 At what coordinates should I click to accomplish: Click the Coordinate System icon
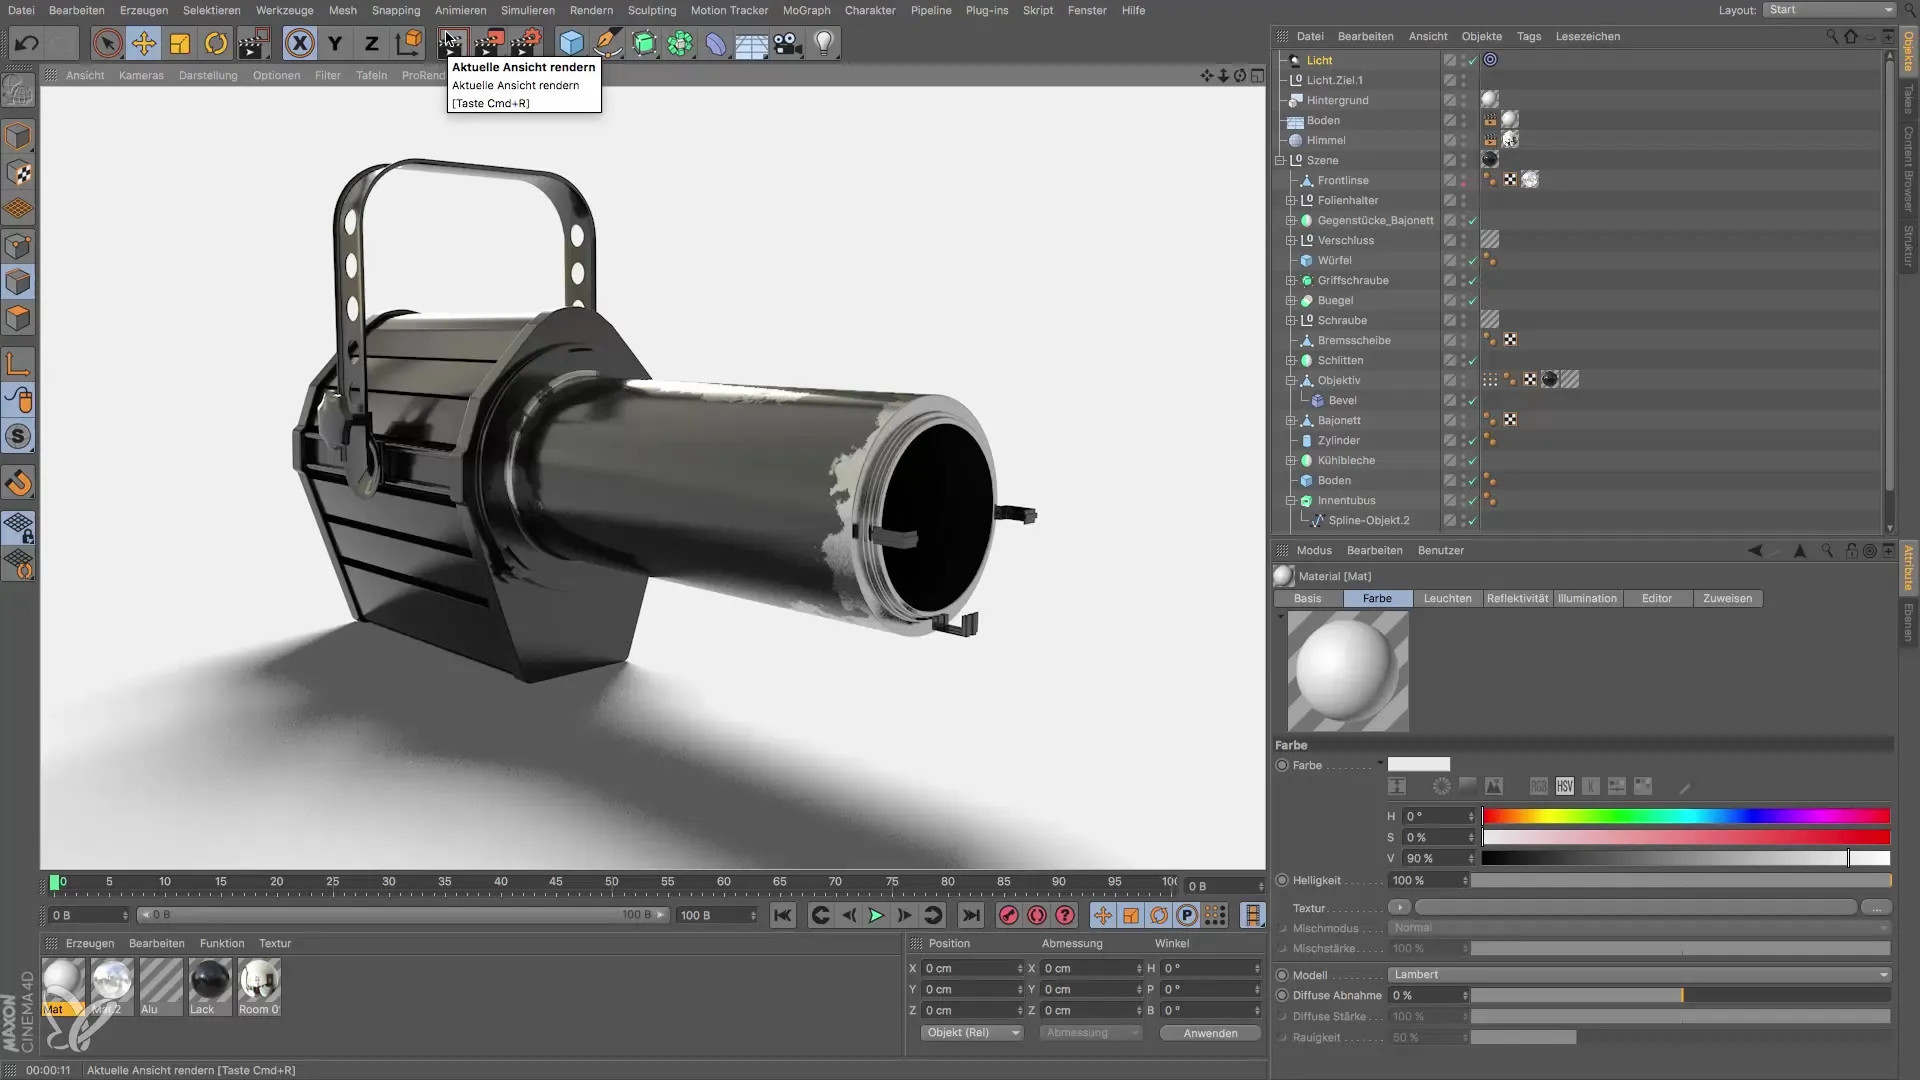coord(408,43)
